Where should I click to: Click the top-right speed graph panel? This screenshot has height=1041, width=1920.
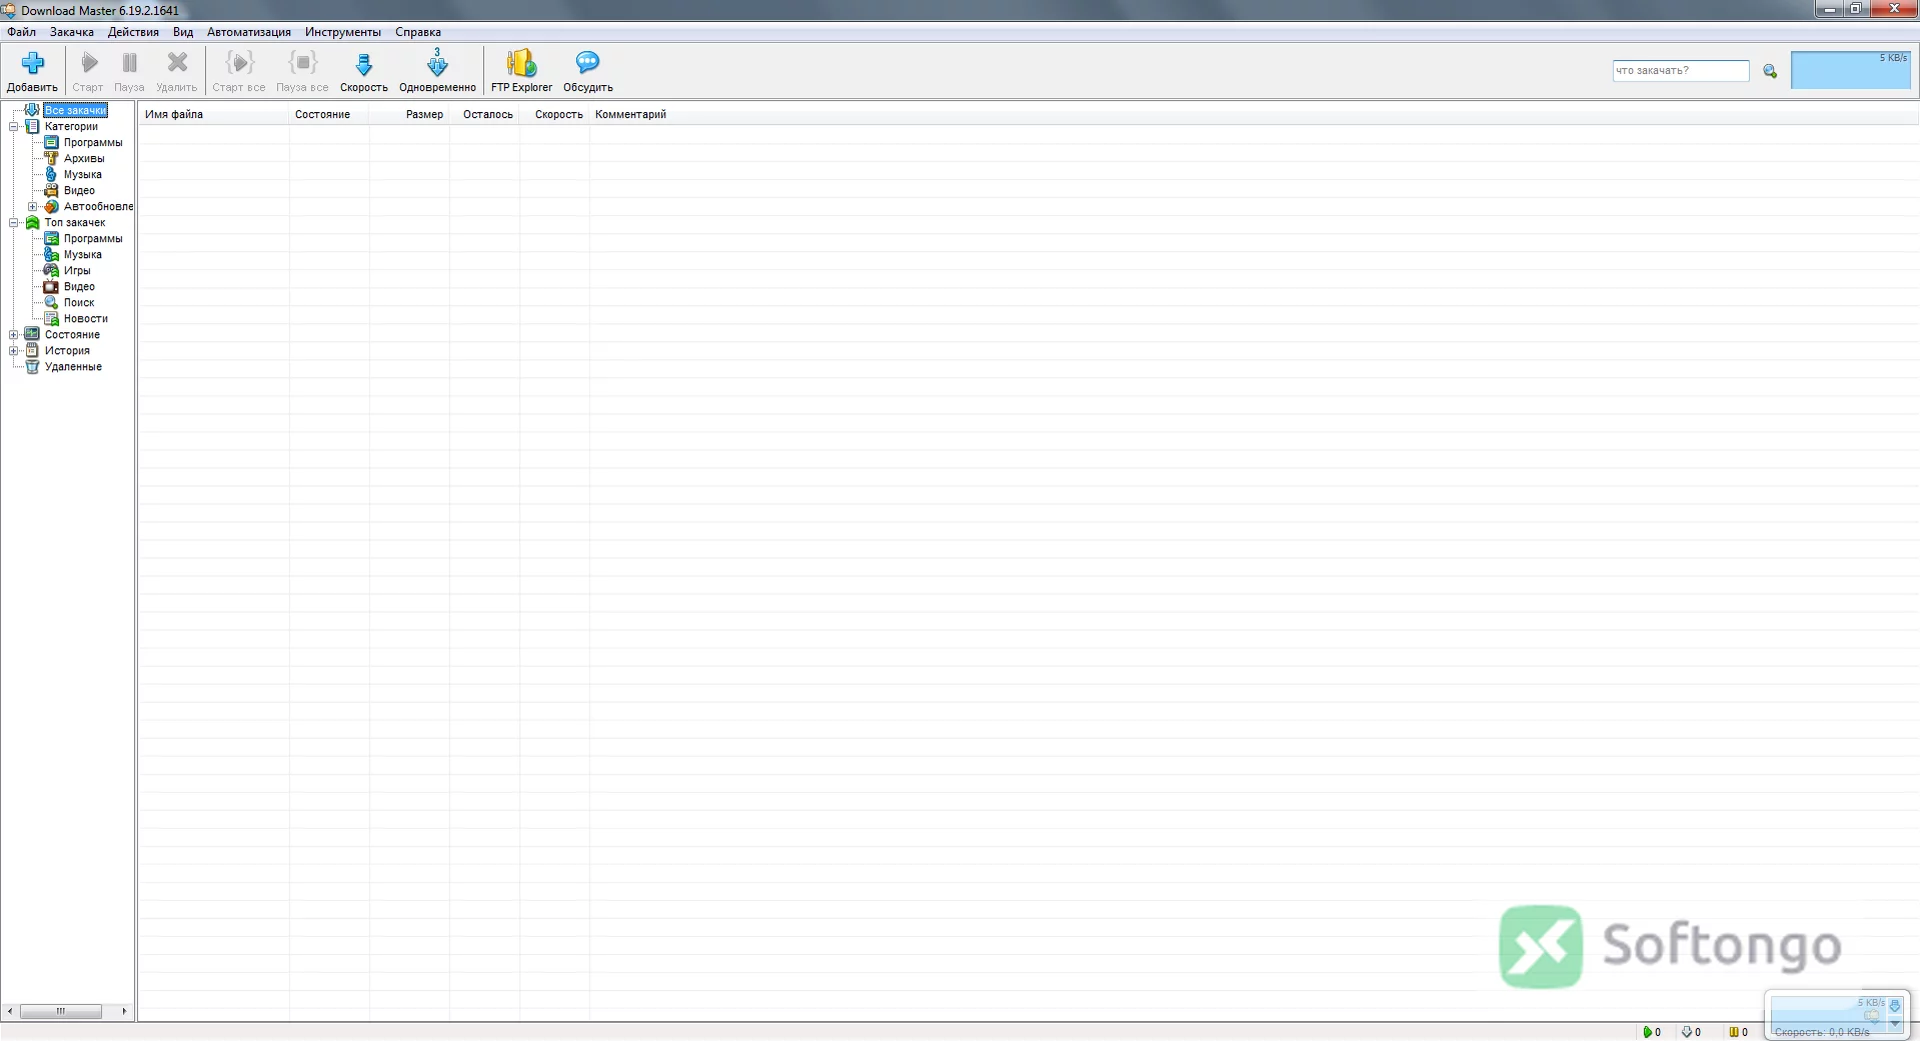click(1850, 71)
